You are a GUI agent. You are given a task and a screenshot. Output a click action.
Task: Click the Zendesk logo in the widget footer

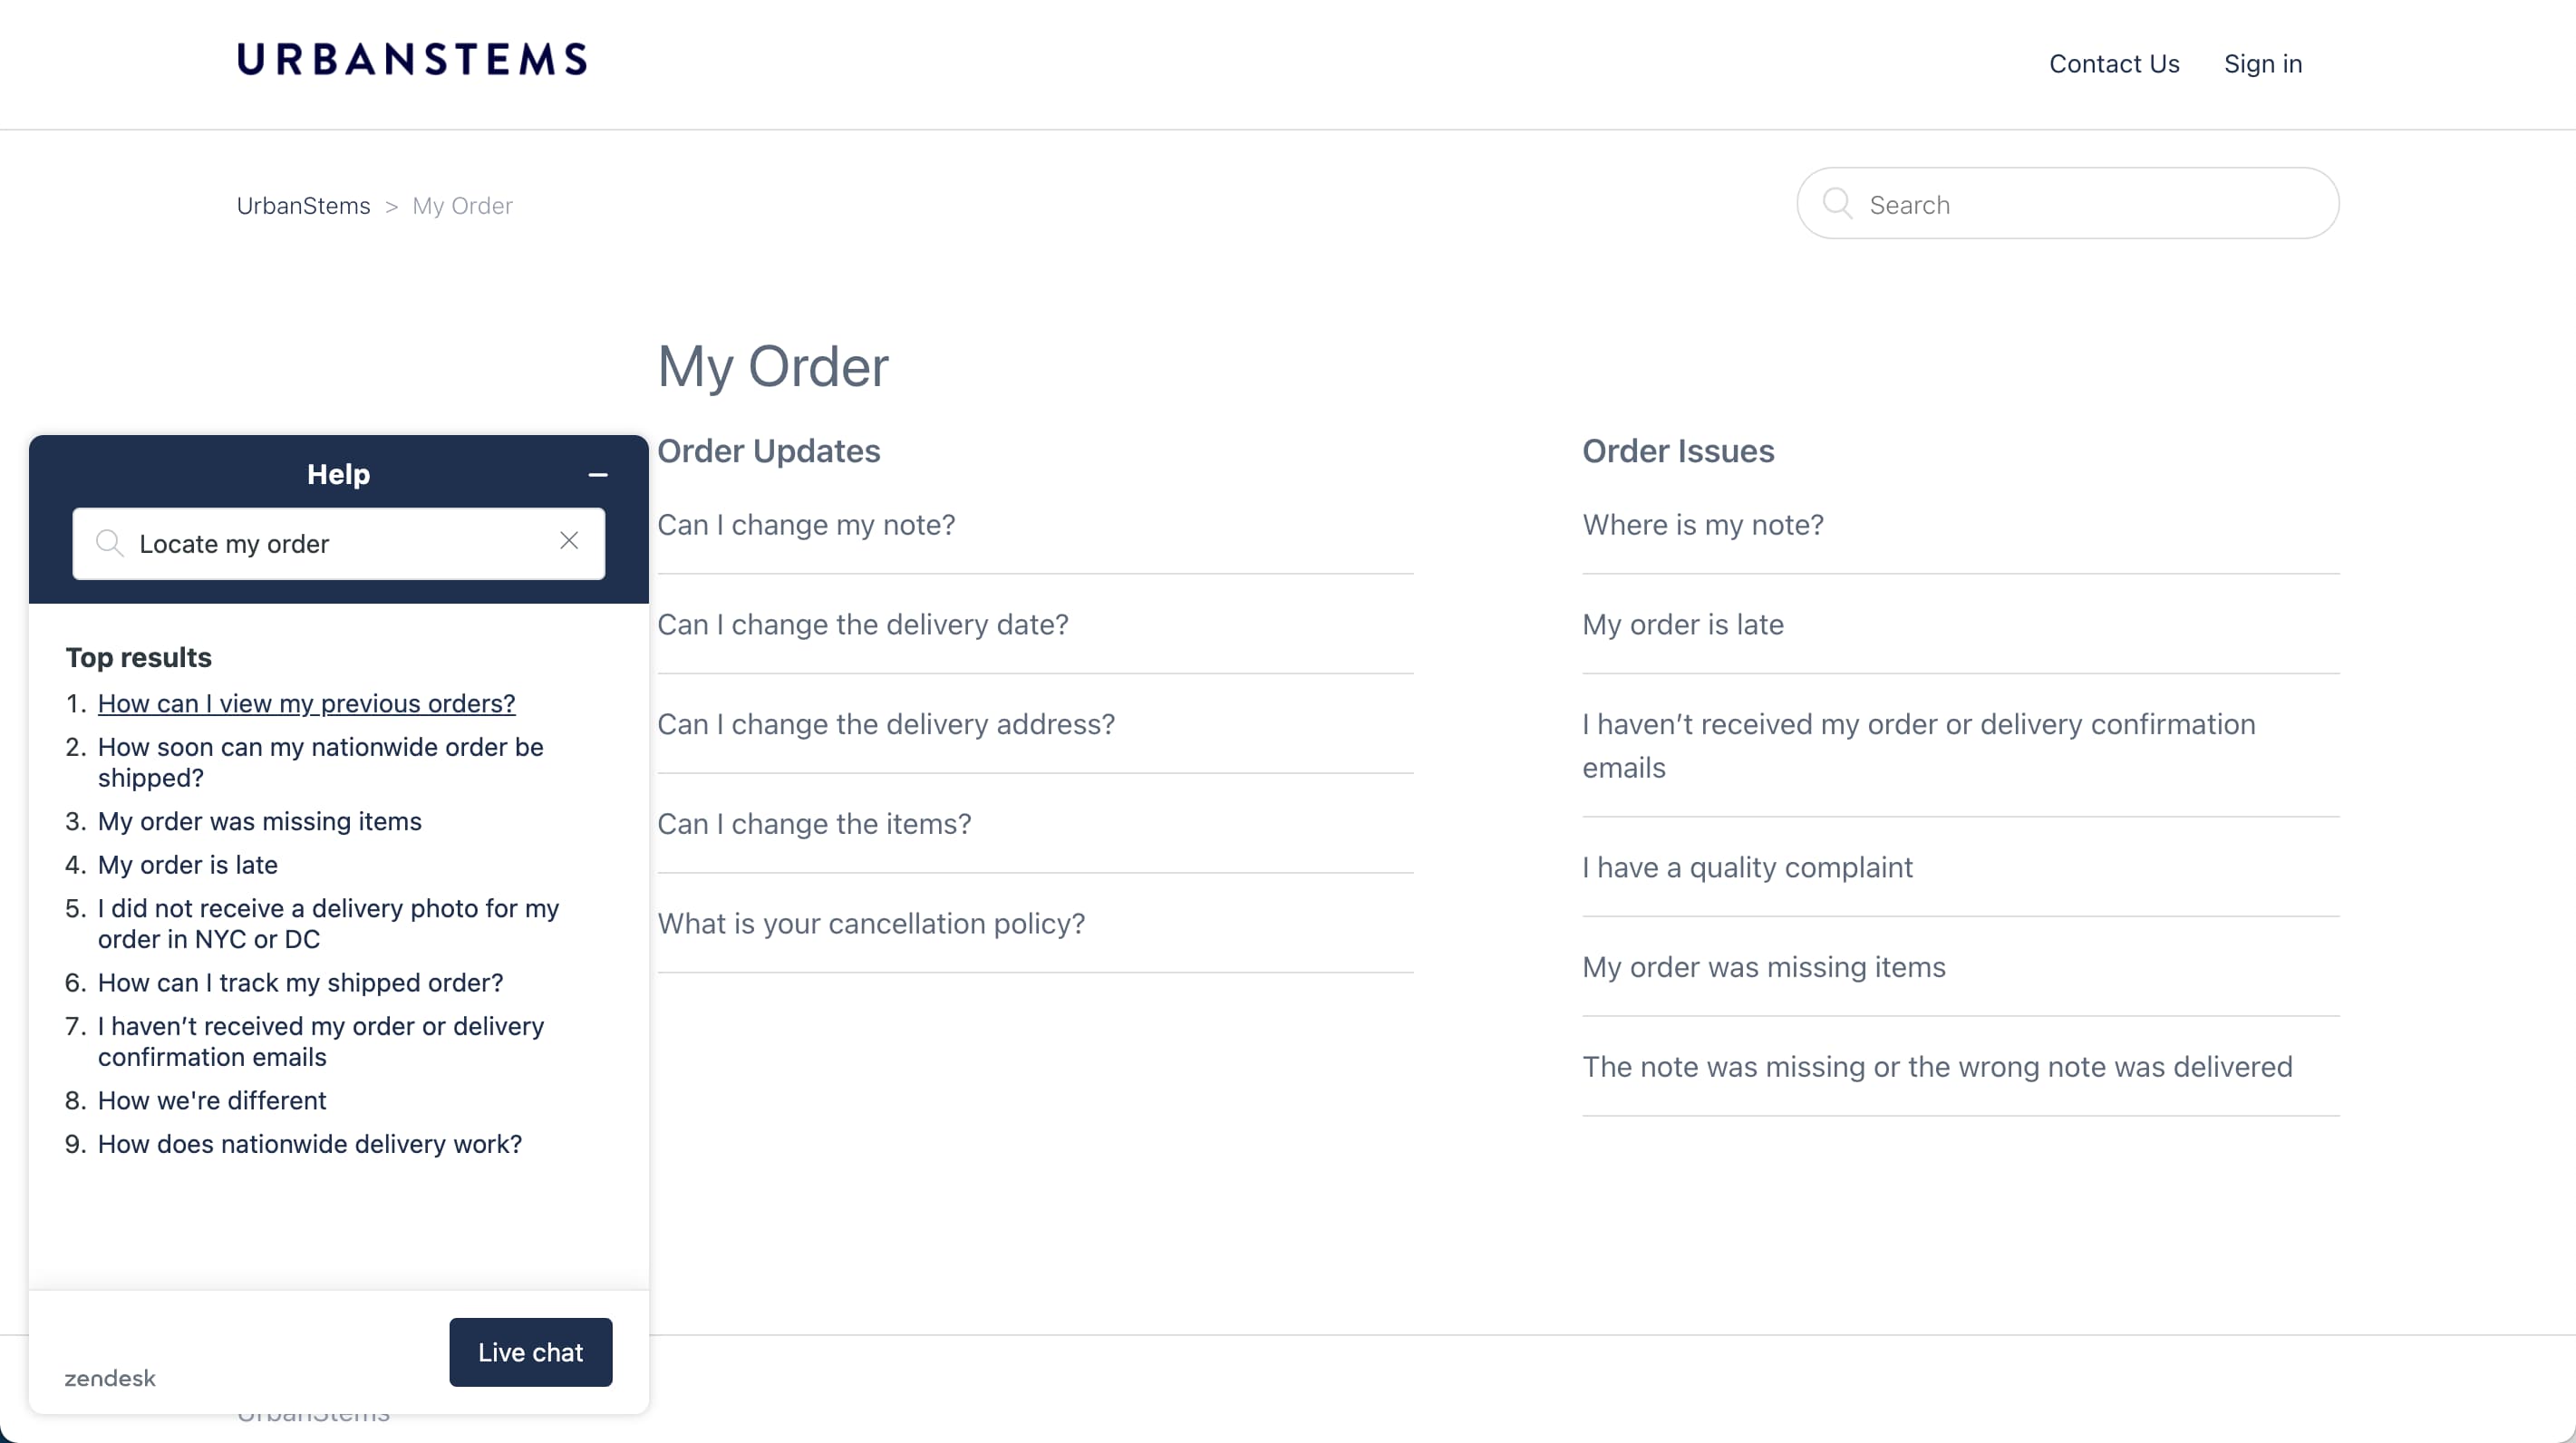pyautogui.click(x=109, y=1378)
